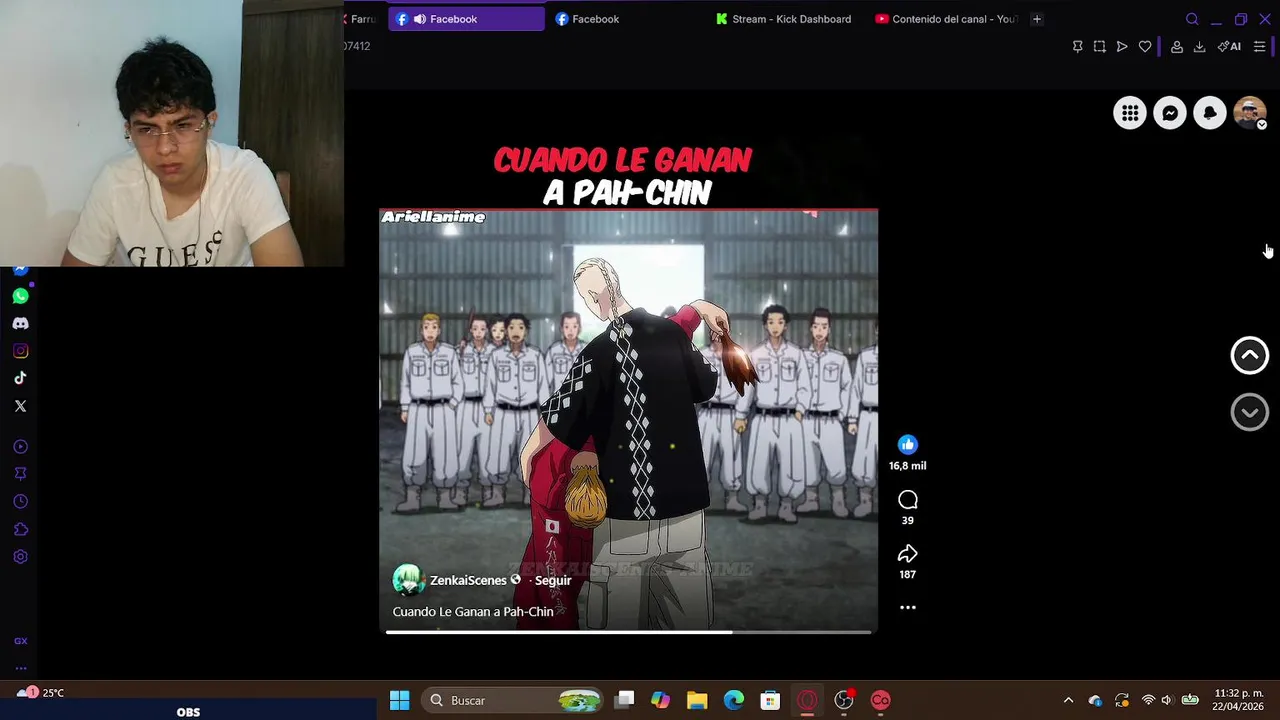1280x720 pixels.
Task: Open the GX Control panel icon
Action: coord(20,641)
